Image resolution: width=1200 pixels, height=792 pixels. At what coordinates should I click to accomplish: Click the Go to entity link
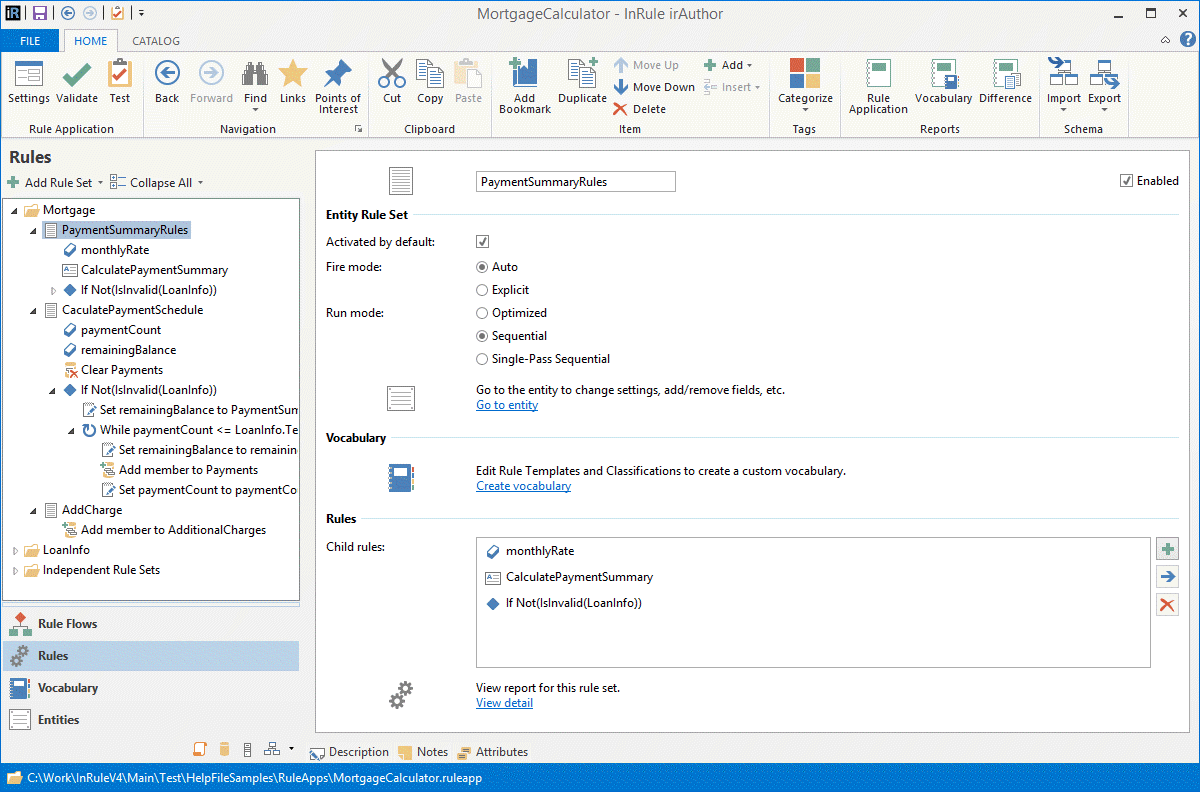[x=506, y=405]
